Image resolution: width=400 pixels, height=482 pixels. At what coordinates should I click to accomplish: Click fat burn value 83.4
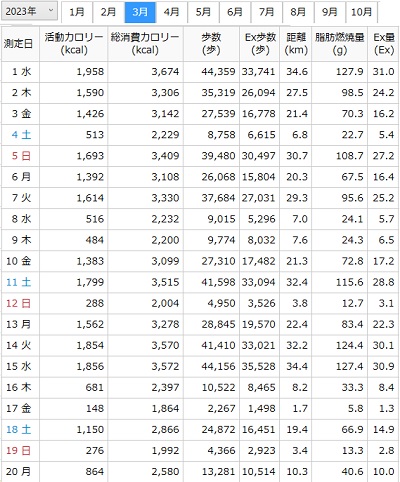coord(352,324)
